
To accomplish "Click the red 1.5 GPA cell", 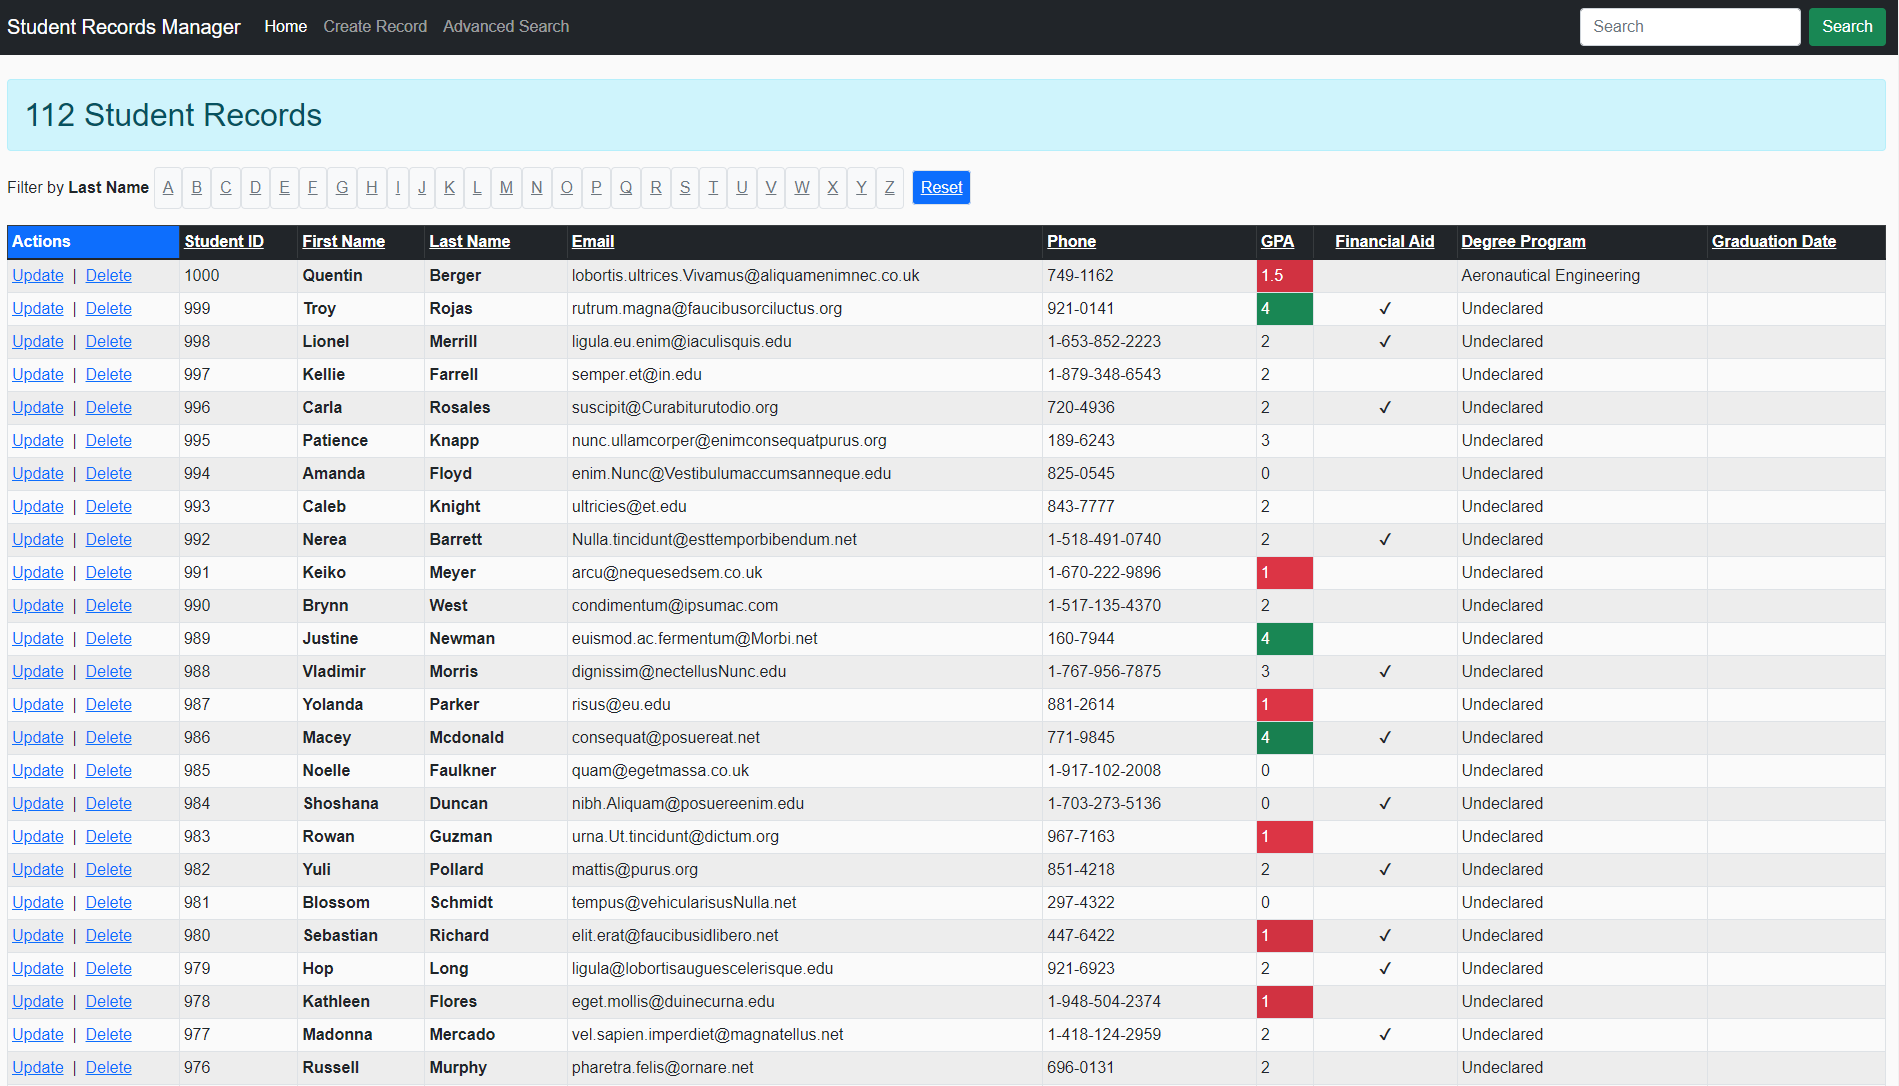I will 1284,276.
